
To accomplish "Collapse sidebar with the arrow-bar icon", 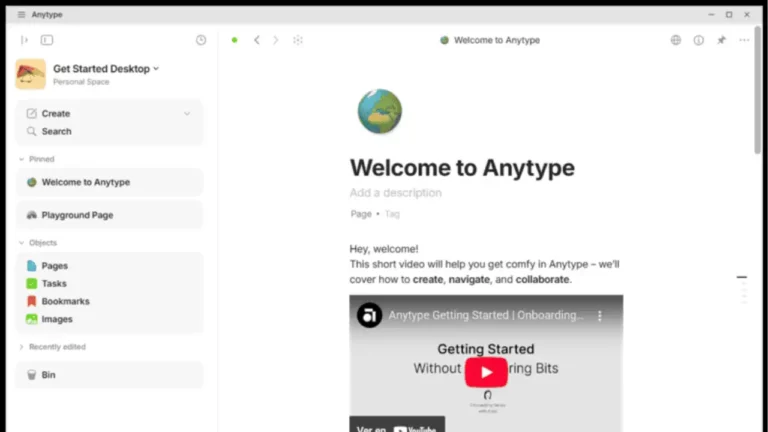I will point(24,40).
